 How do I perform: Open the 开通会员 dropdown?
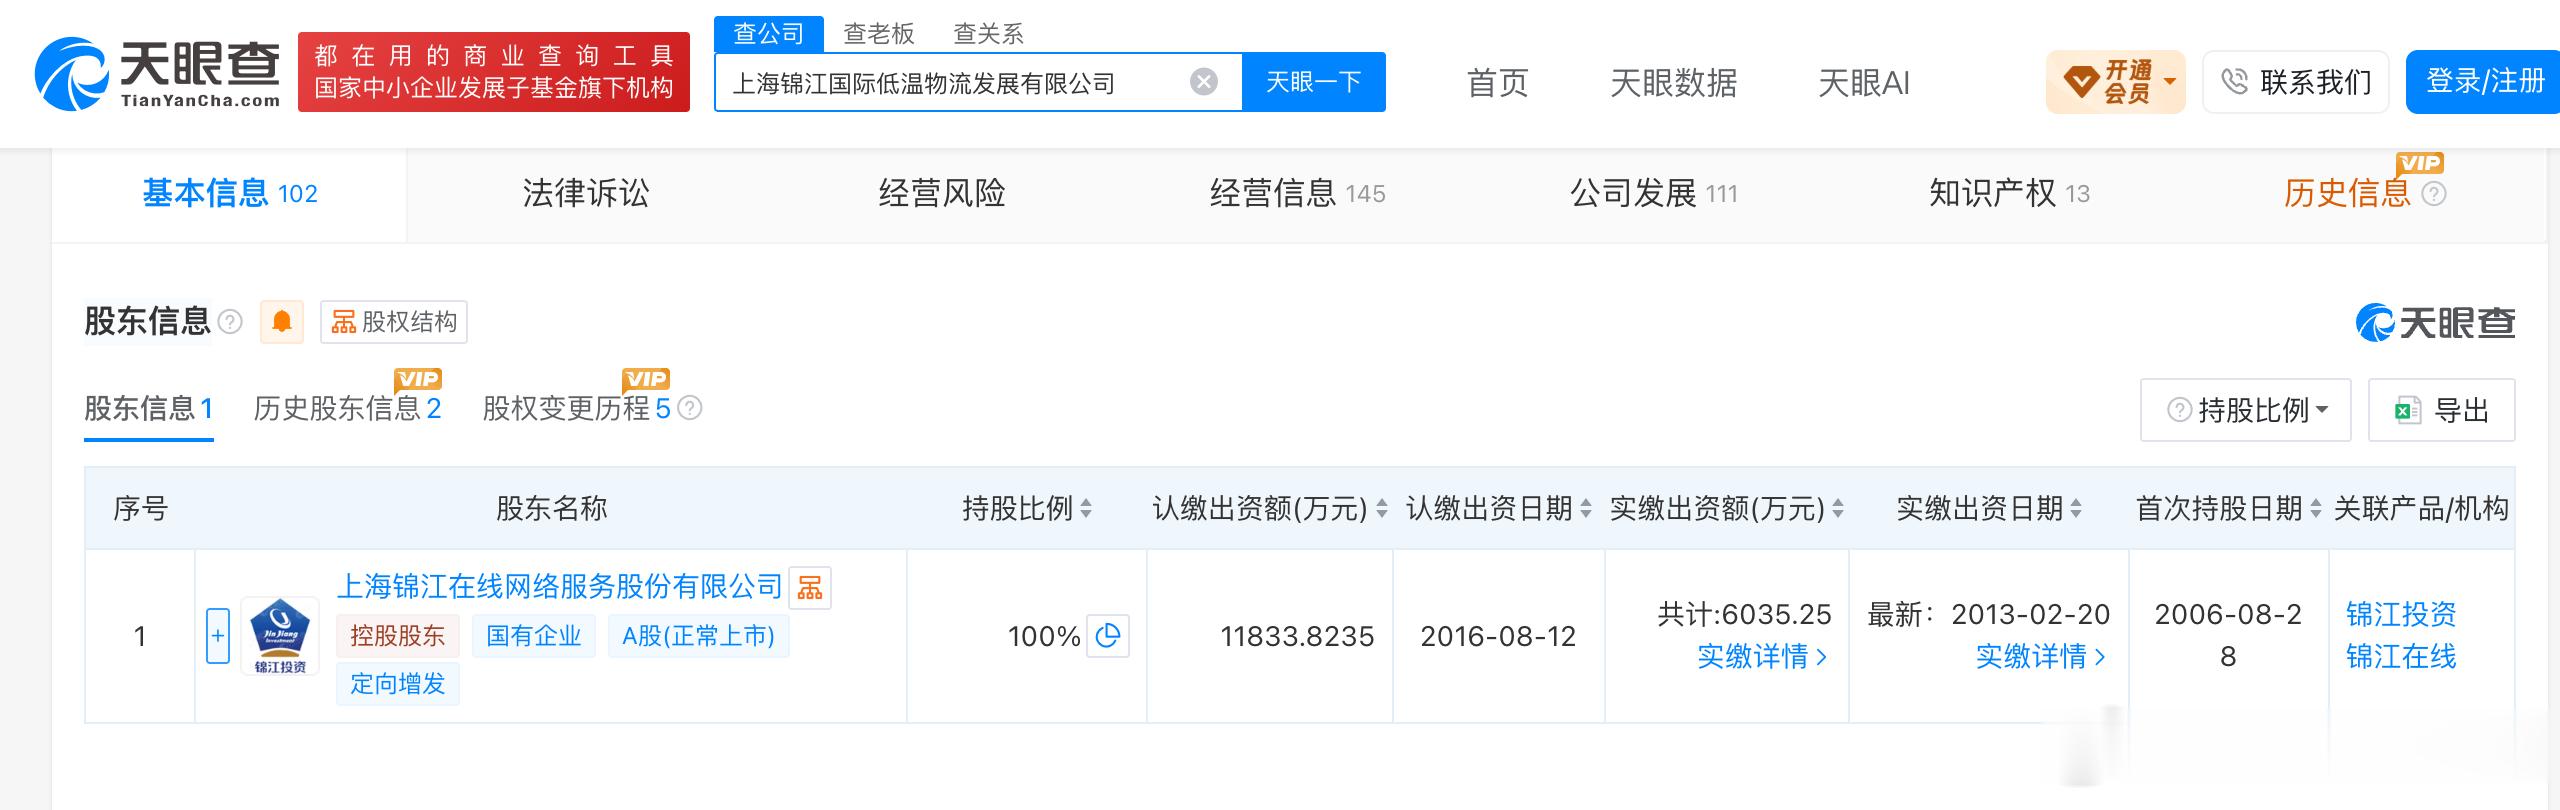(x=2116, y=82)
